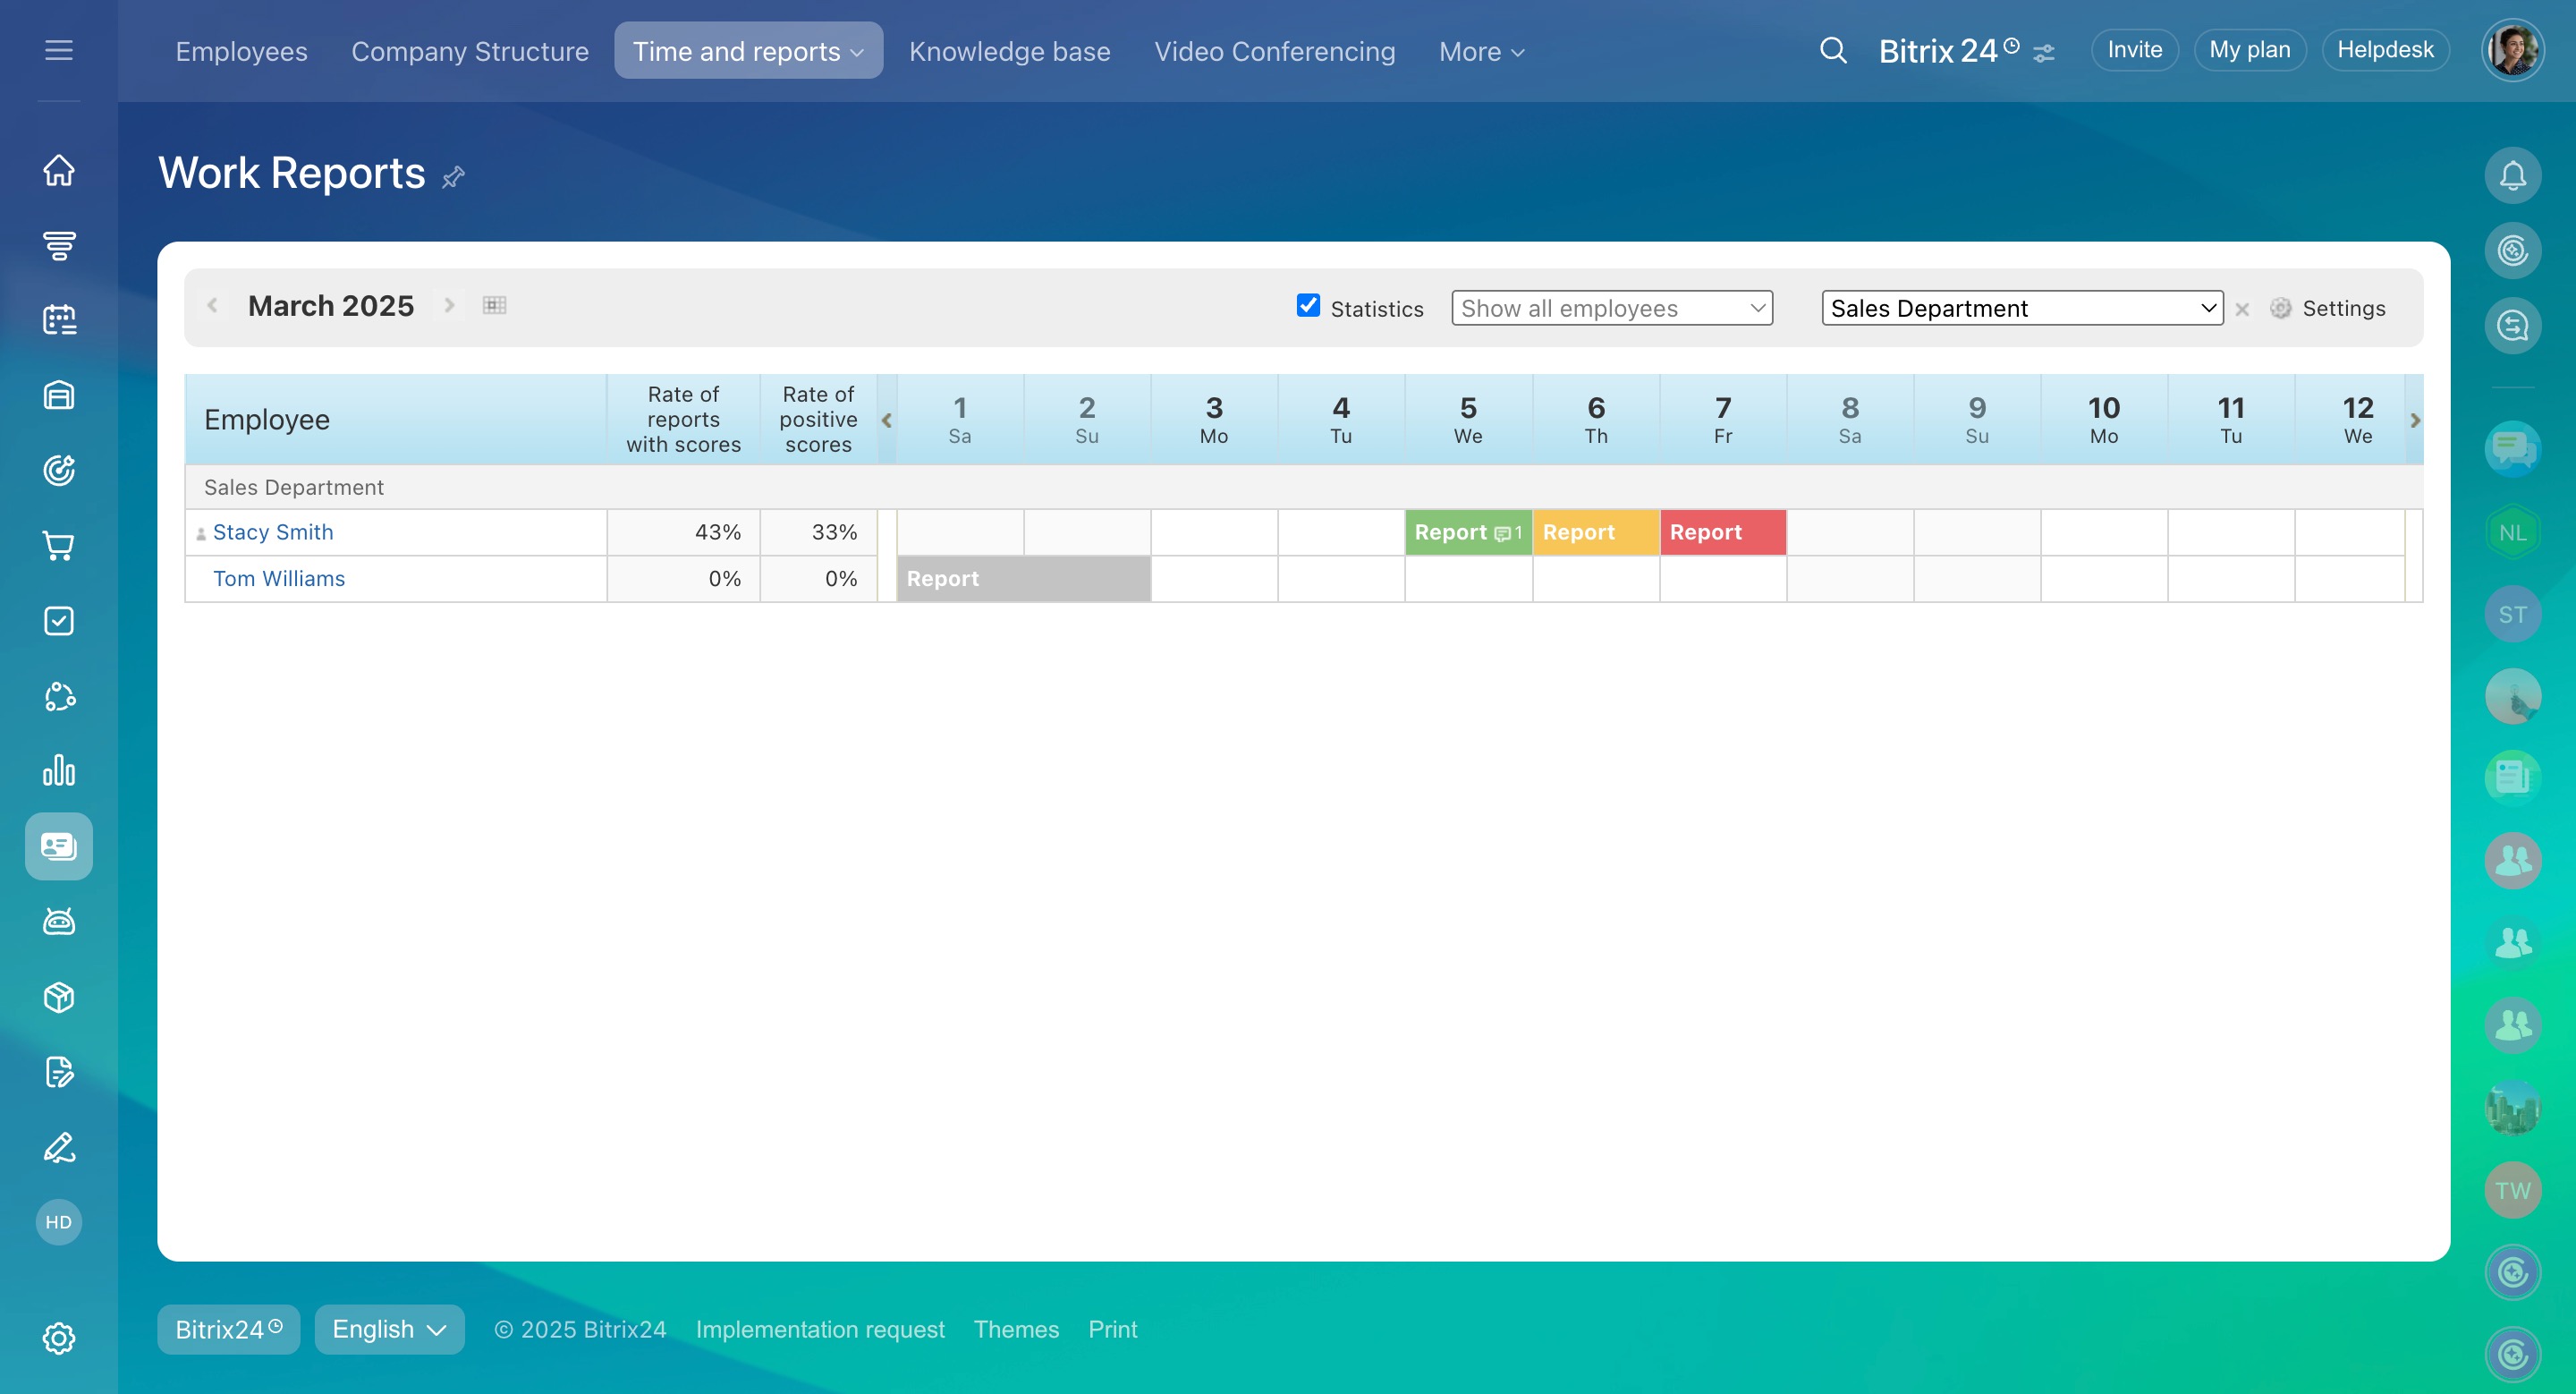Open the notifications bell on the right panel
This screenshot has height=1394, width=2576.
click(2513, 176)
